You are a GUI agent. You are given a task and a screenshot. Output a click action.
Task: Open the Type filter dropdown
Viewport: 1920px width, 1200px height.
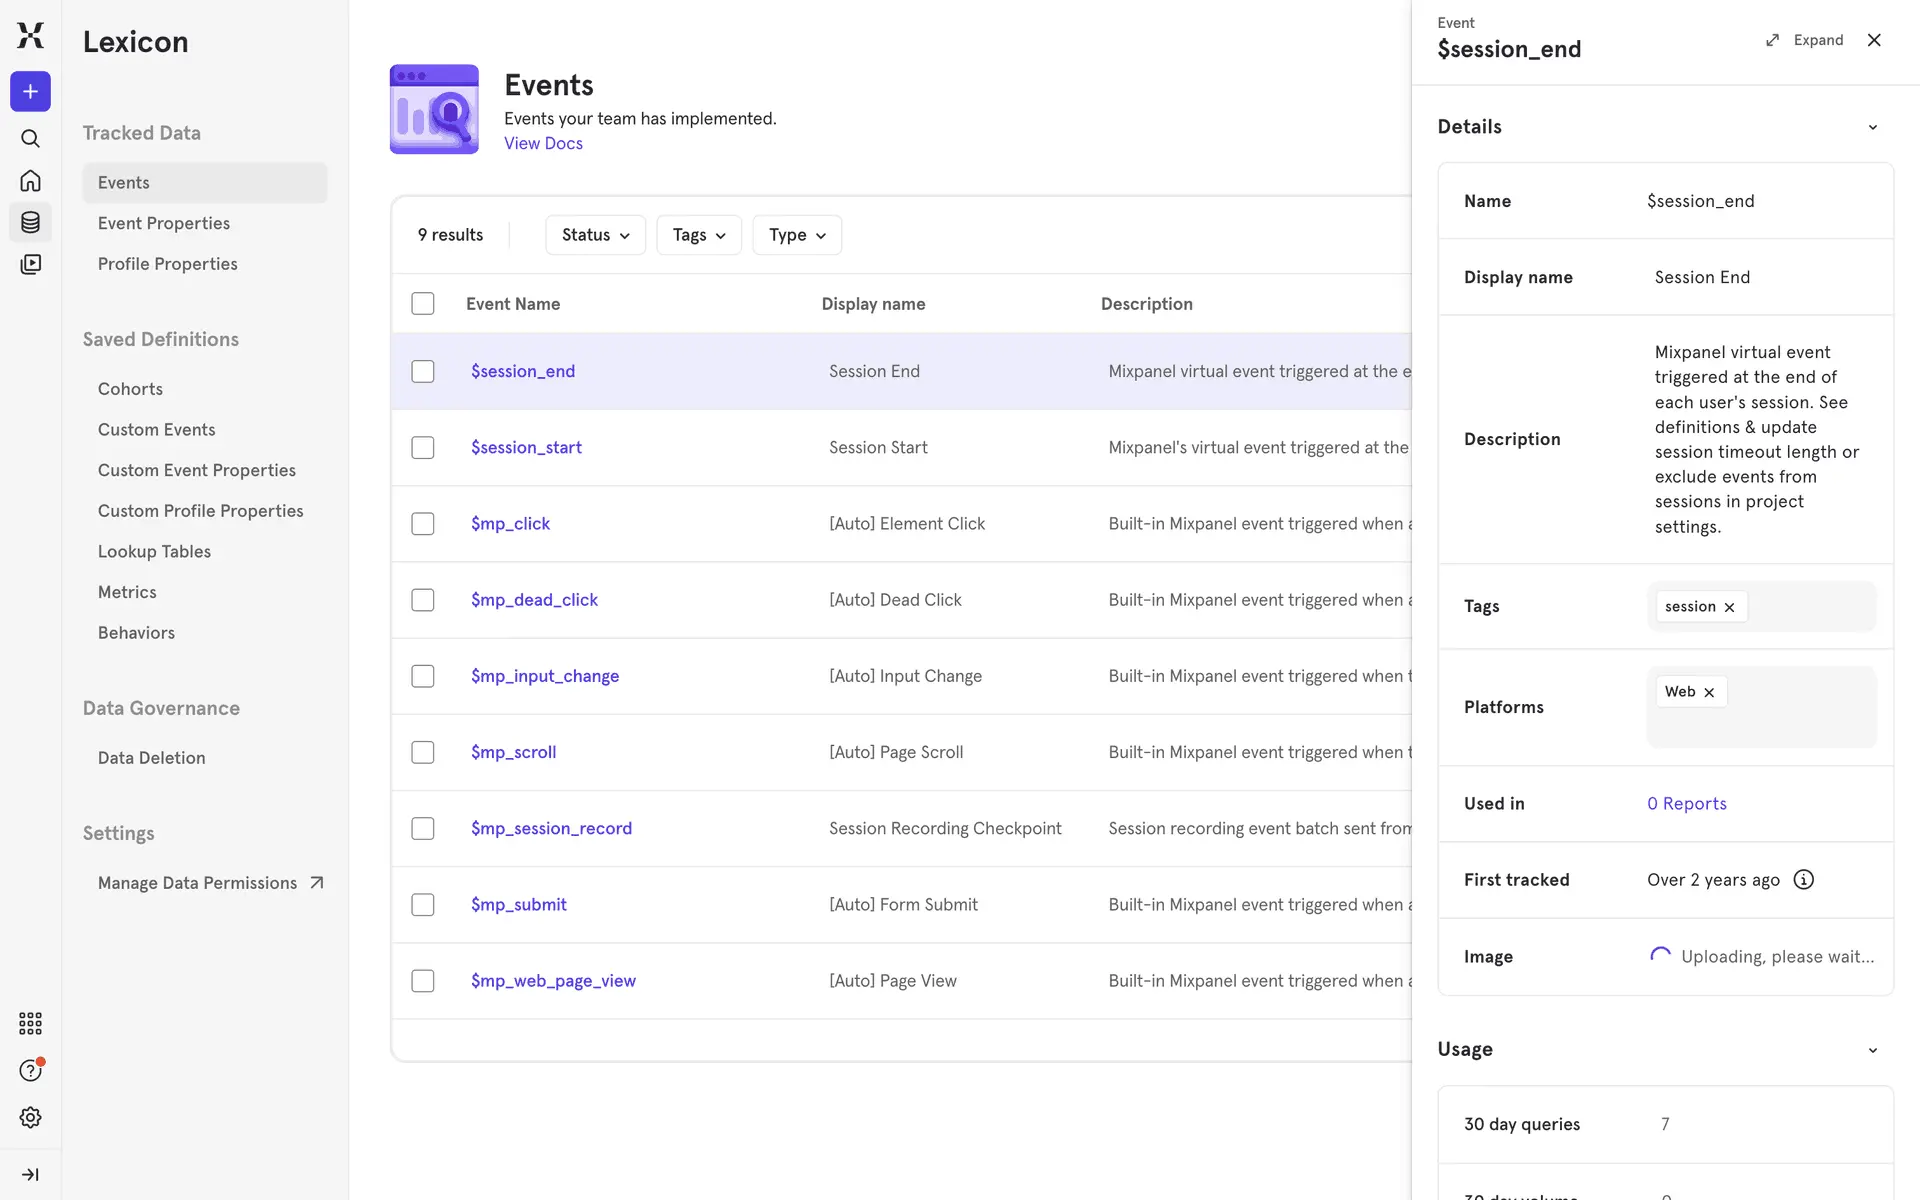click(797, 235)
